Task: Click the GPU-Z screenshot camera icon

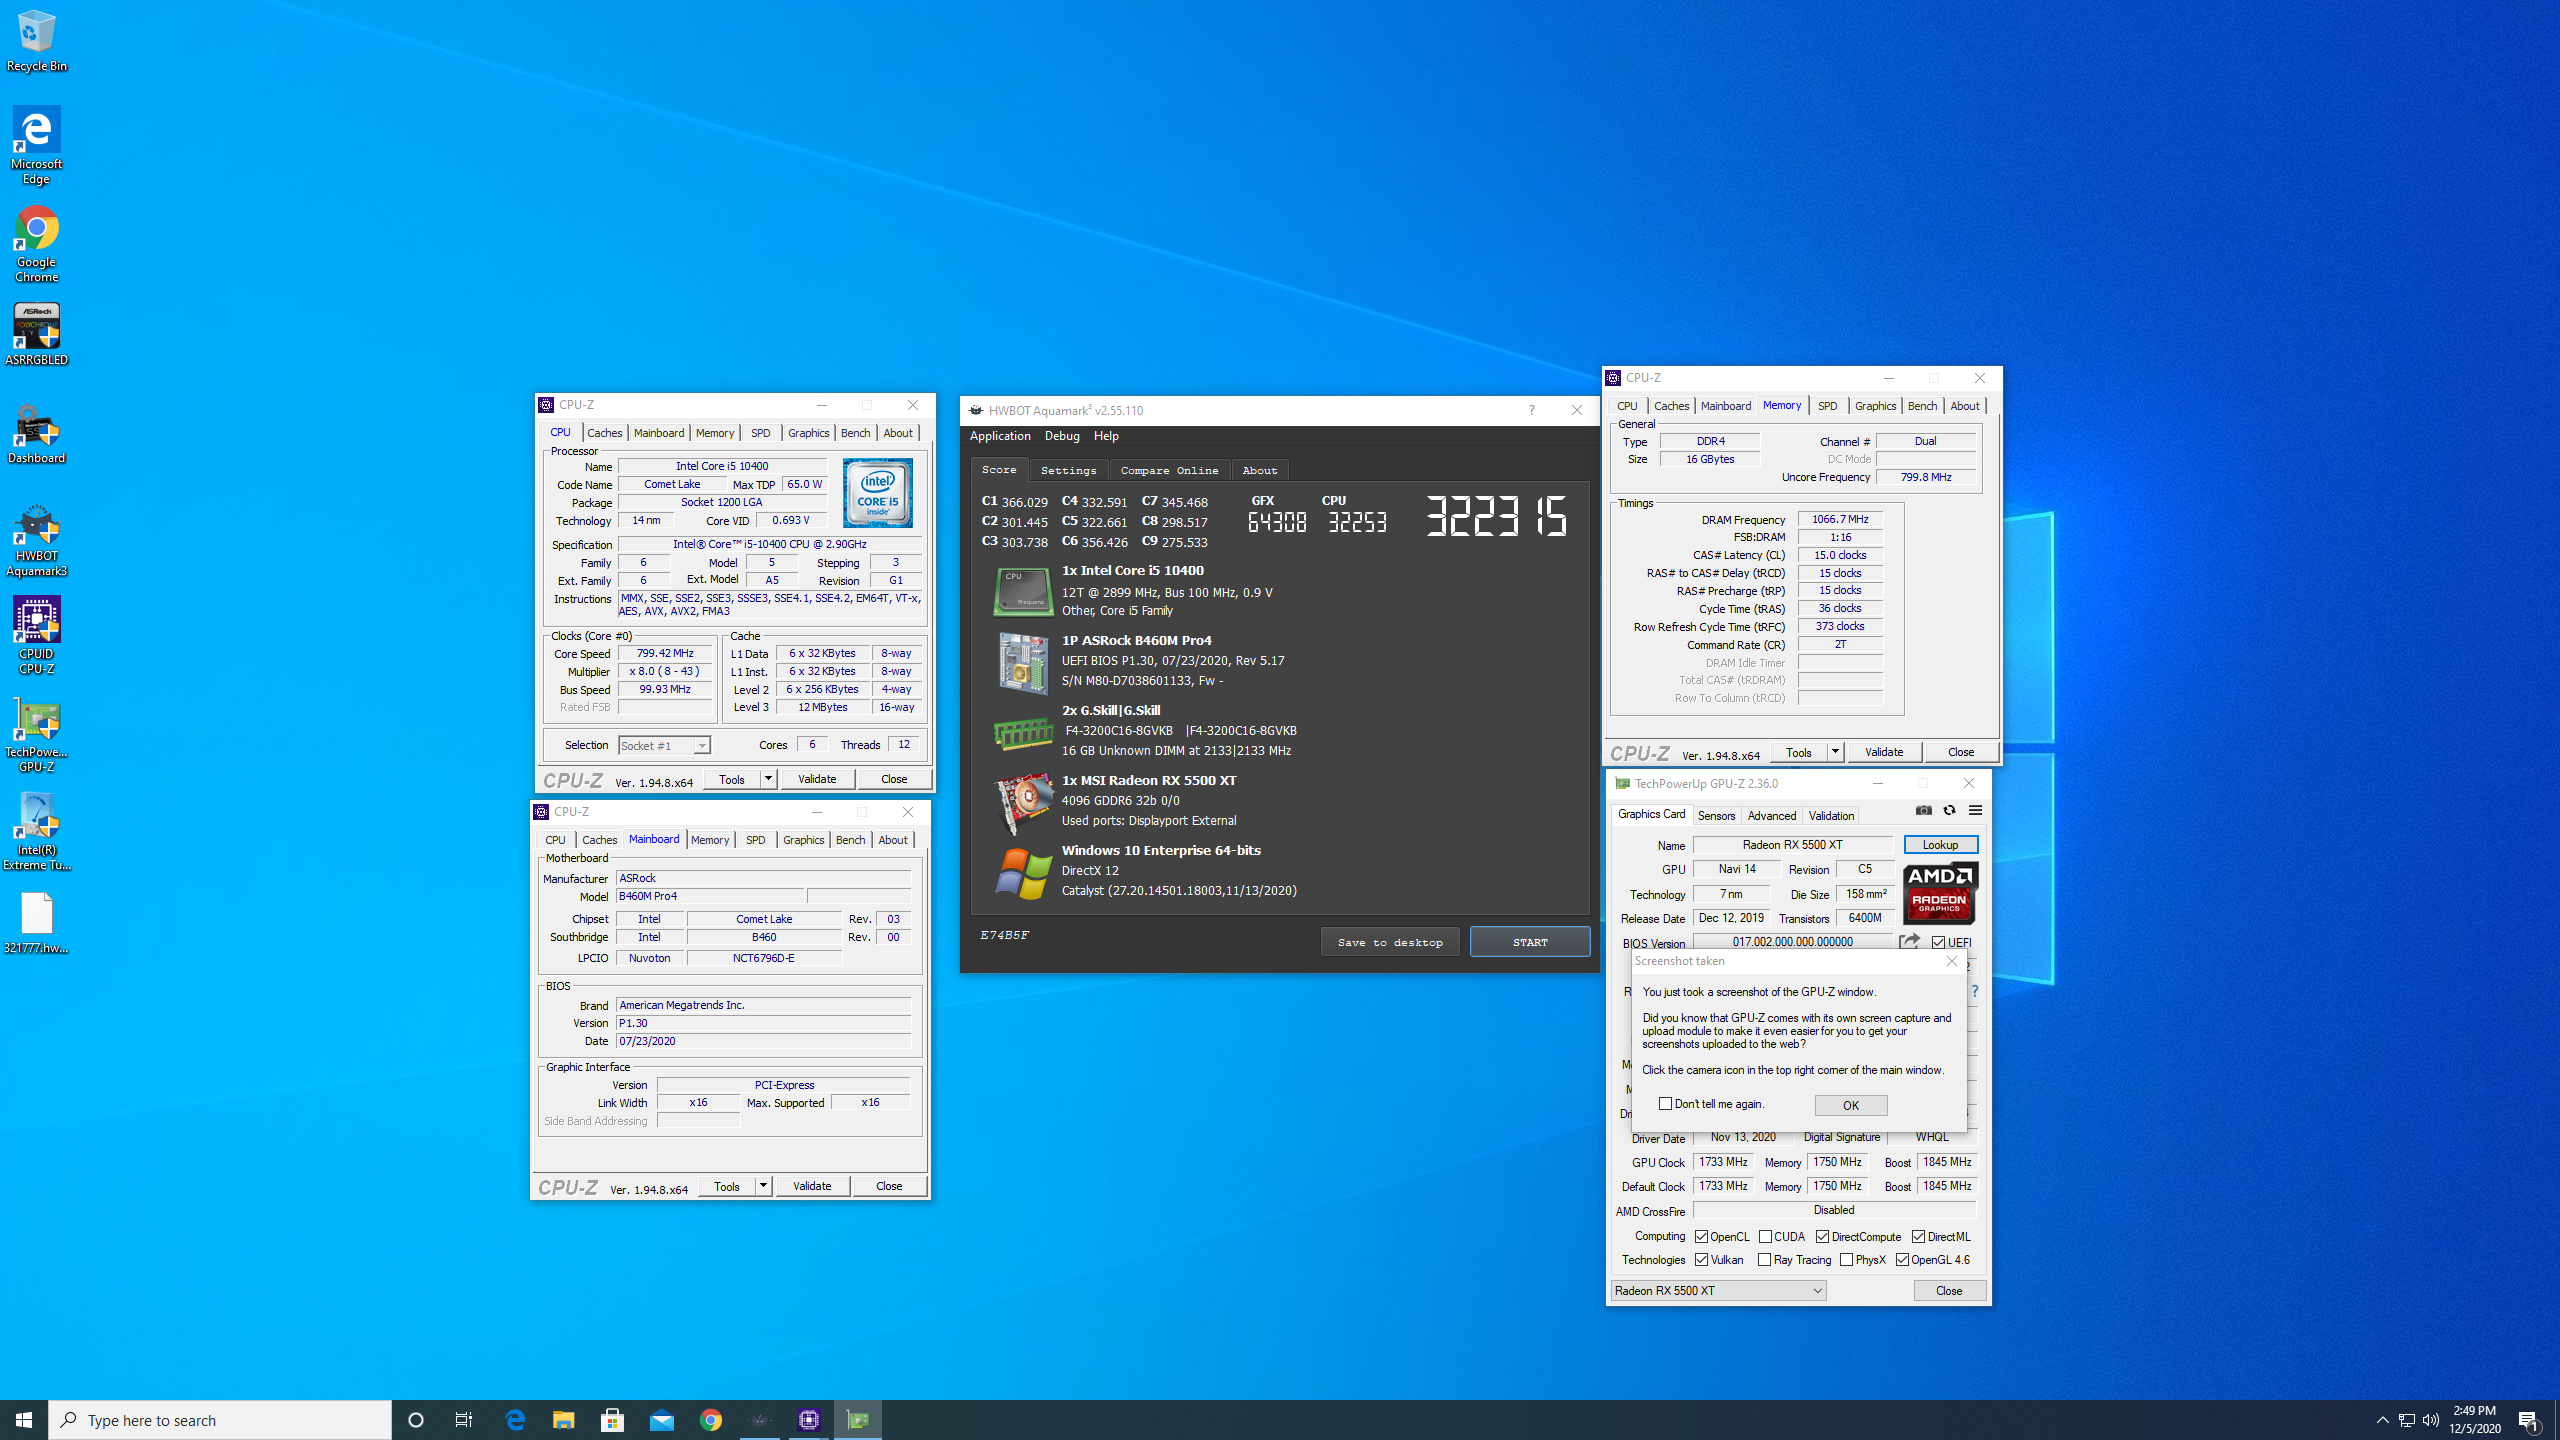Action: 1923,810
